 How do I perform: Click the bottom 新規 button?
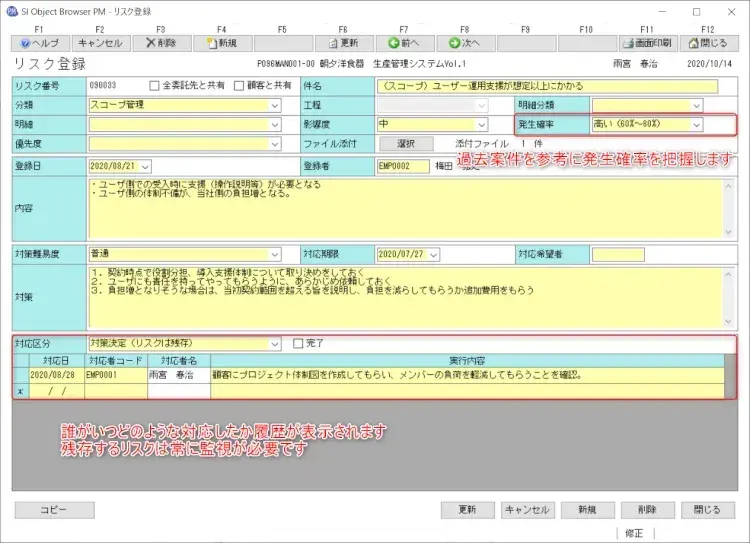click(x=587, y=510)
